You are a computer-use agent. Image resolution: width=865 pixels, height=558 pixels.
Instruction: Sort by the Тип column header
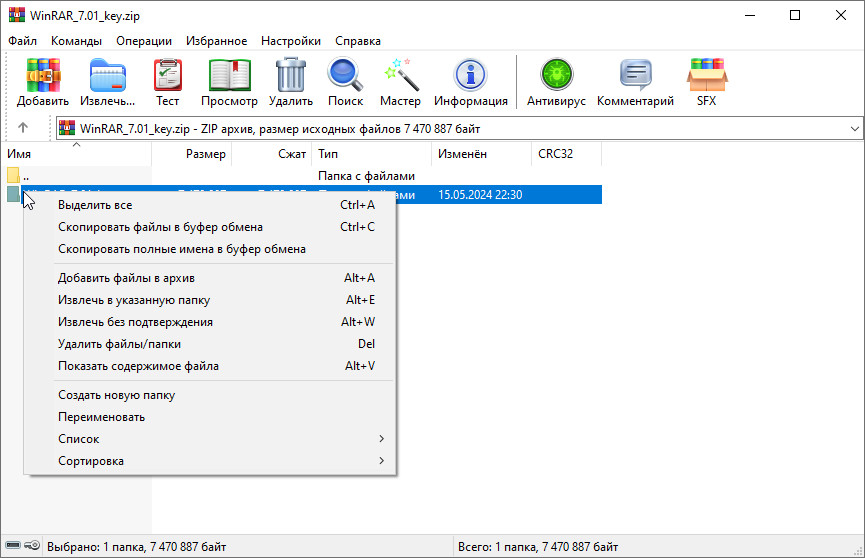click(371, 154)
